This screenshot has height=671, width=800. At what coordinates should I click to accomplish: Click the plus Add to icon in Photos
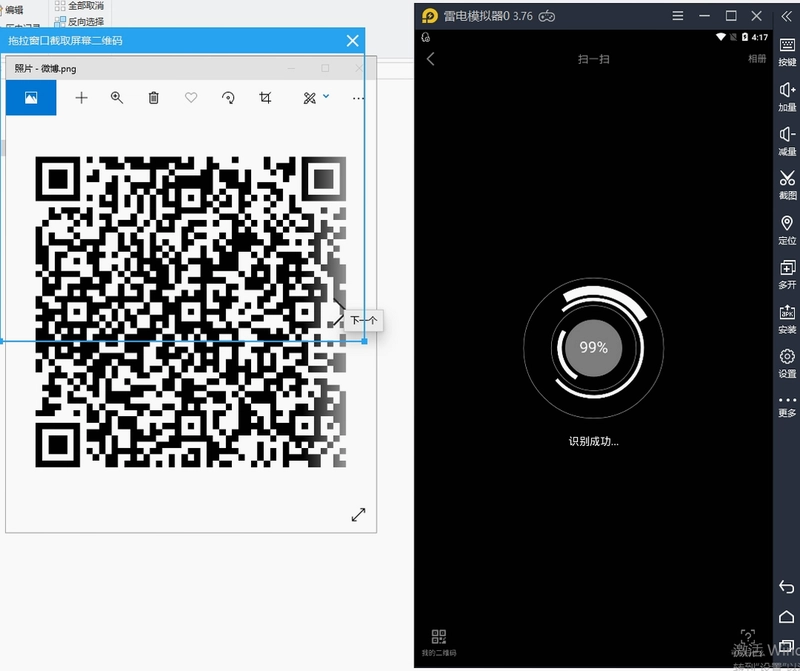pyautogui.click(x=82, y=98)
